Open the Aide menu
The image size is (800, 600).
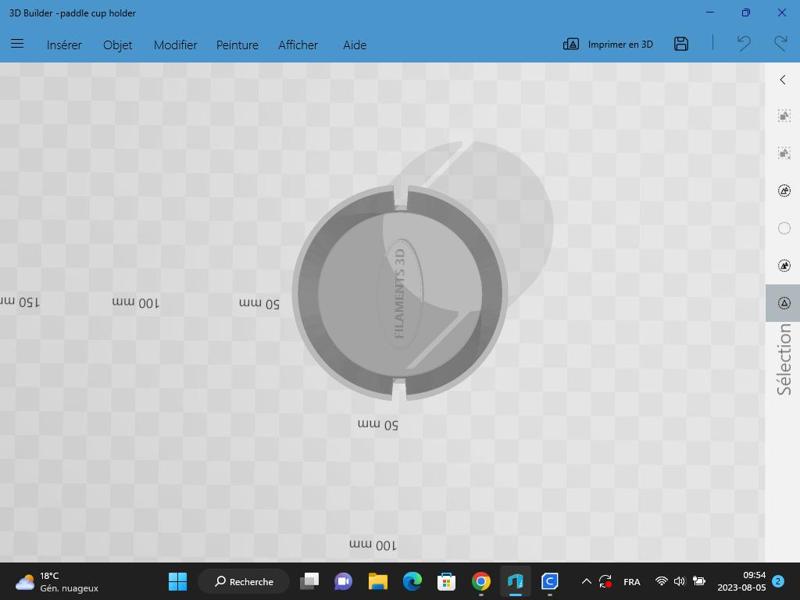355,45
